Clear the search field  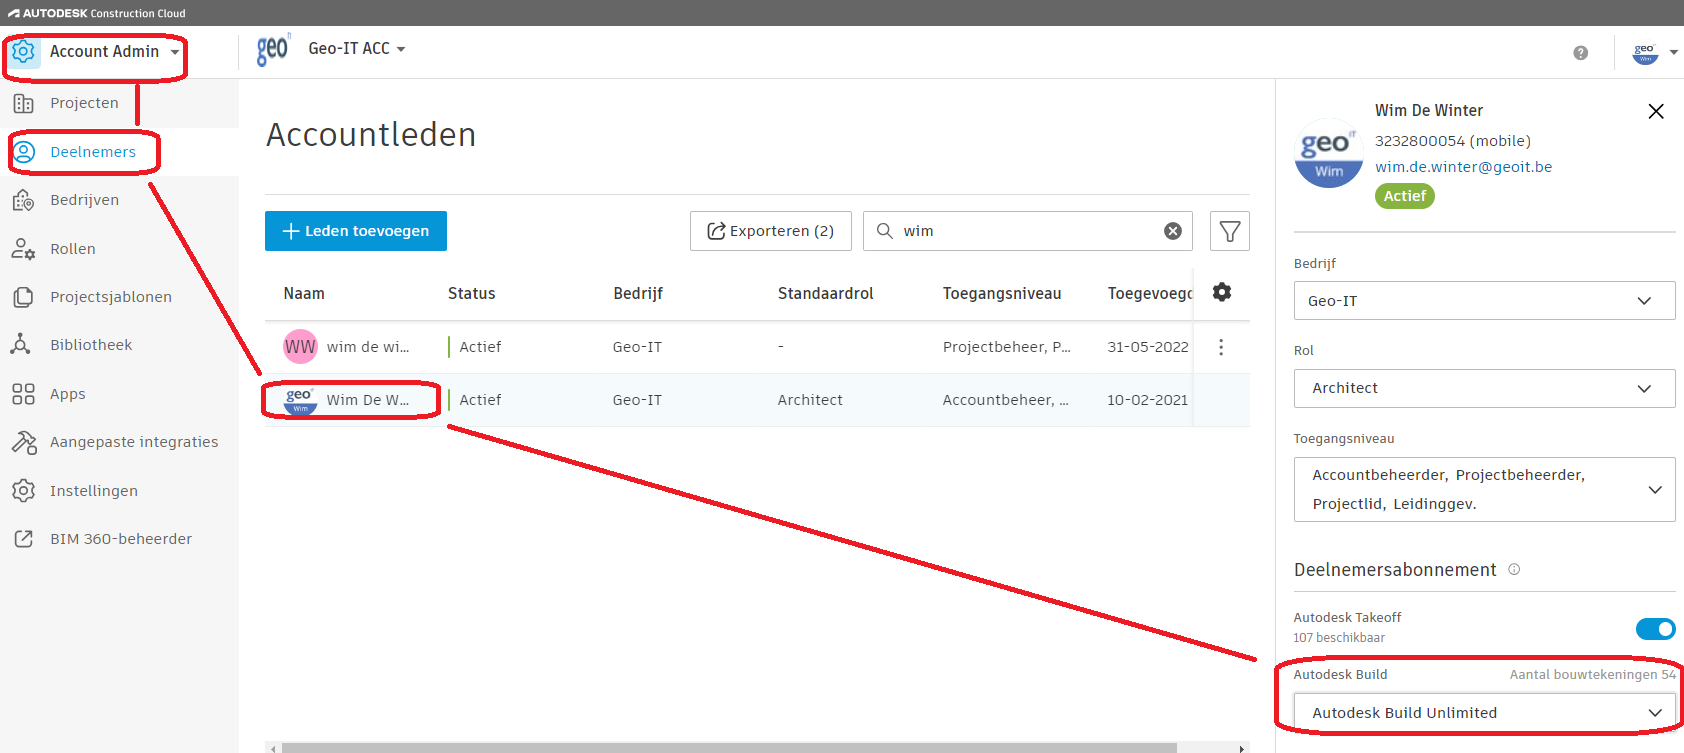(x=1173, y=231)
